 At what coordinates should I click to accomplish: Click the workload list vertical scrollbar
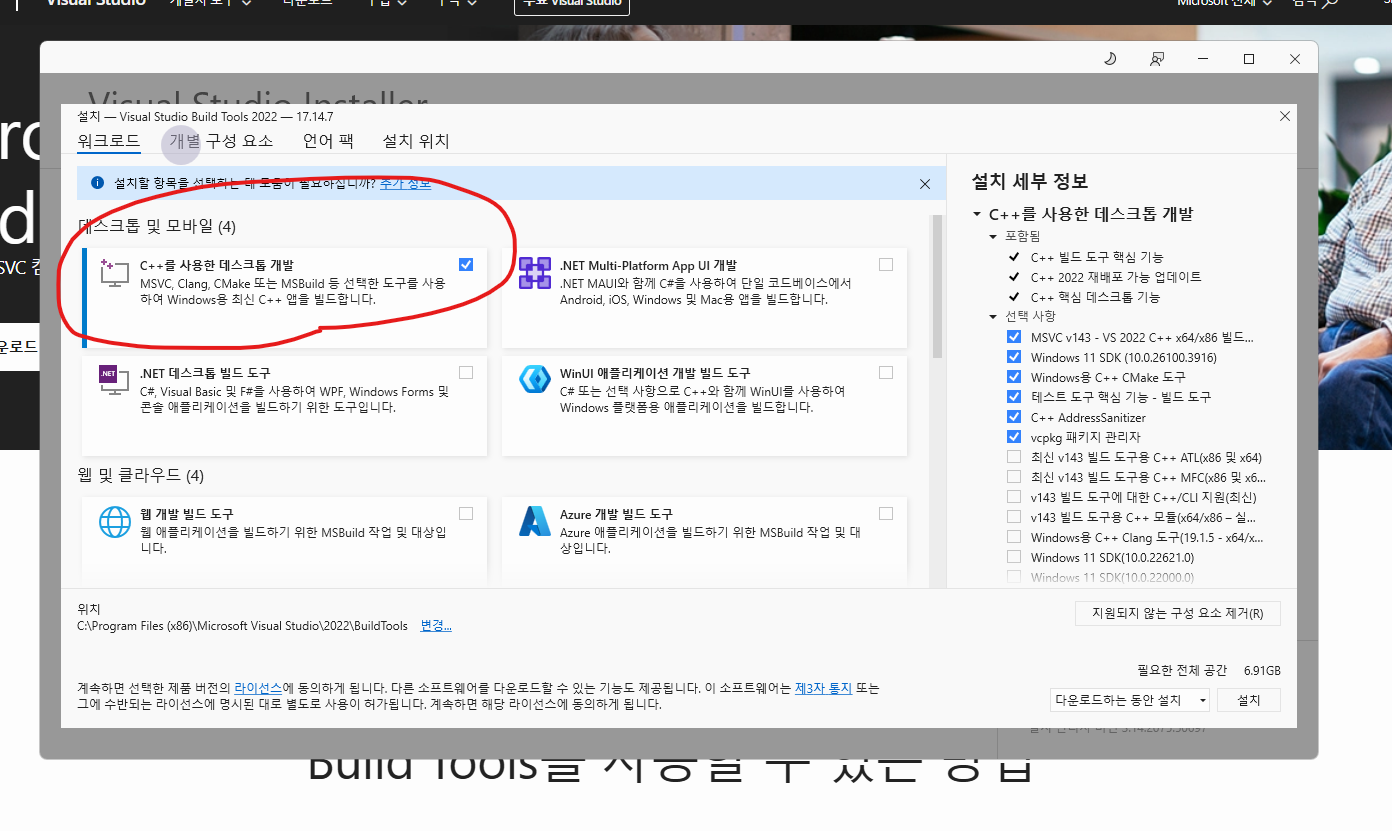[x=937, y=286]
